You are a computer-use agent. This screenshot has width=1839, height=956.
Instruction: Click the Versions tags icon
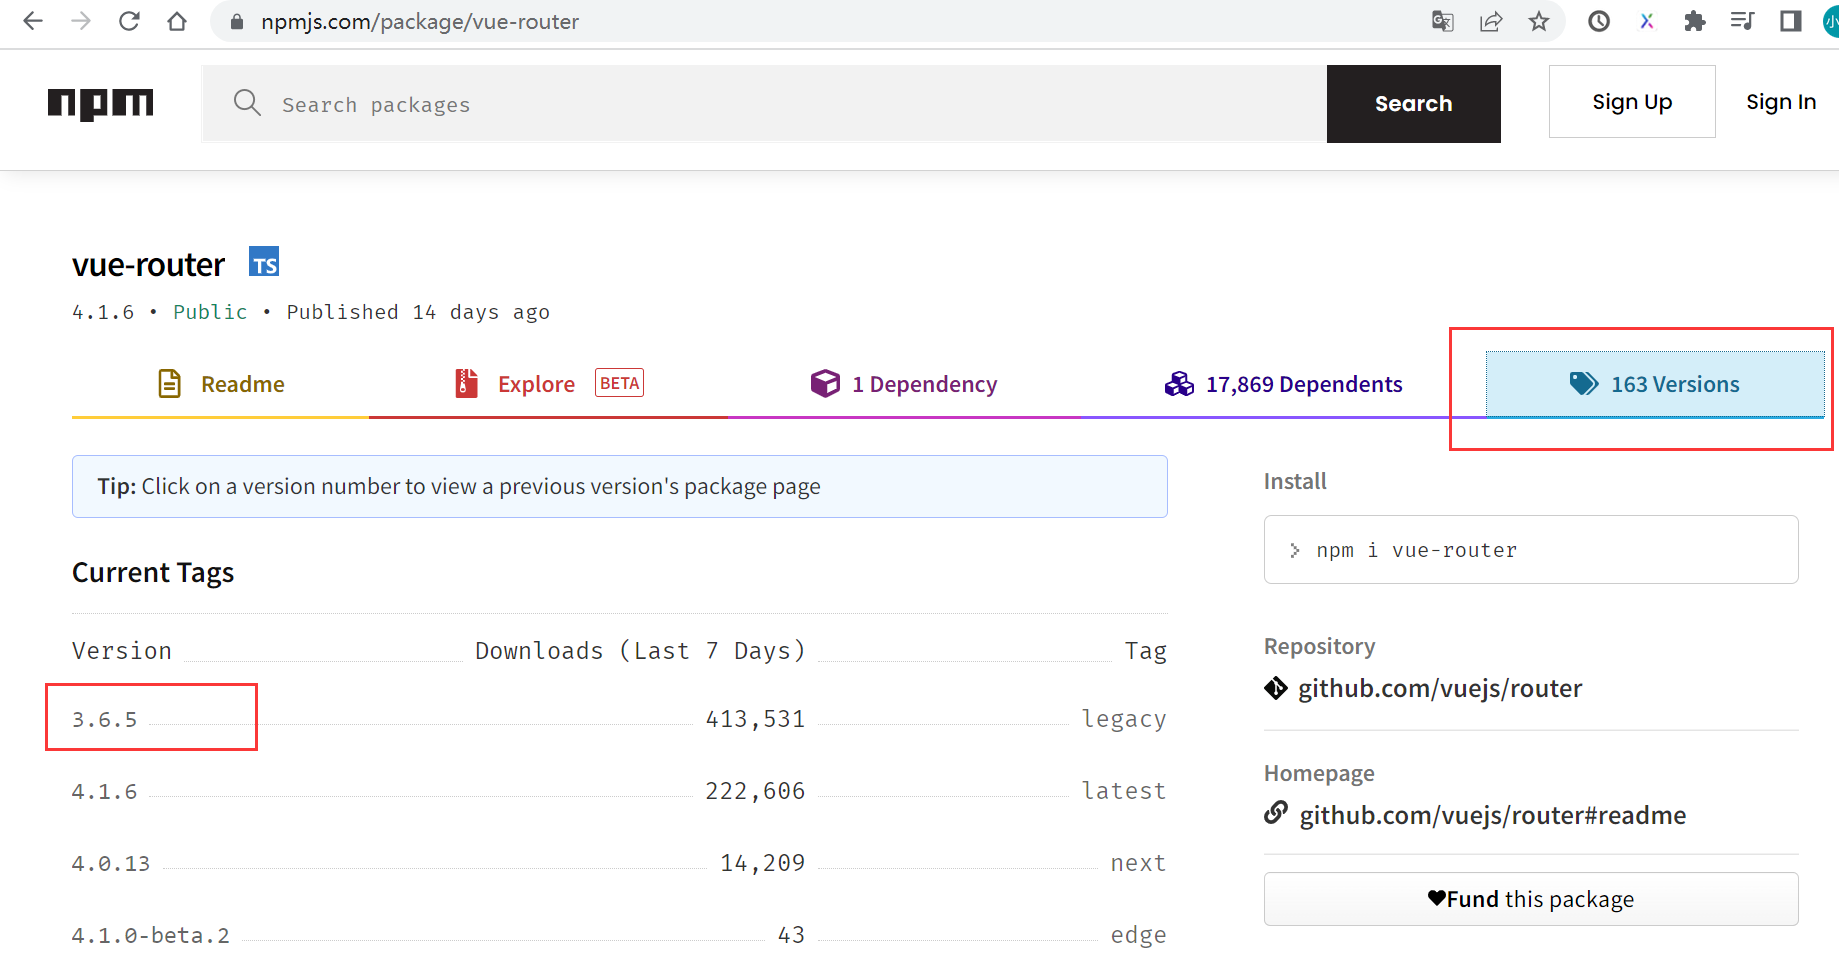1584,383
